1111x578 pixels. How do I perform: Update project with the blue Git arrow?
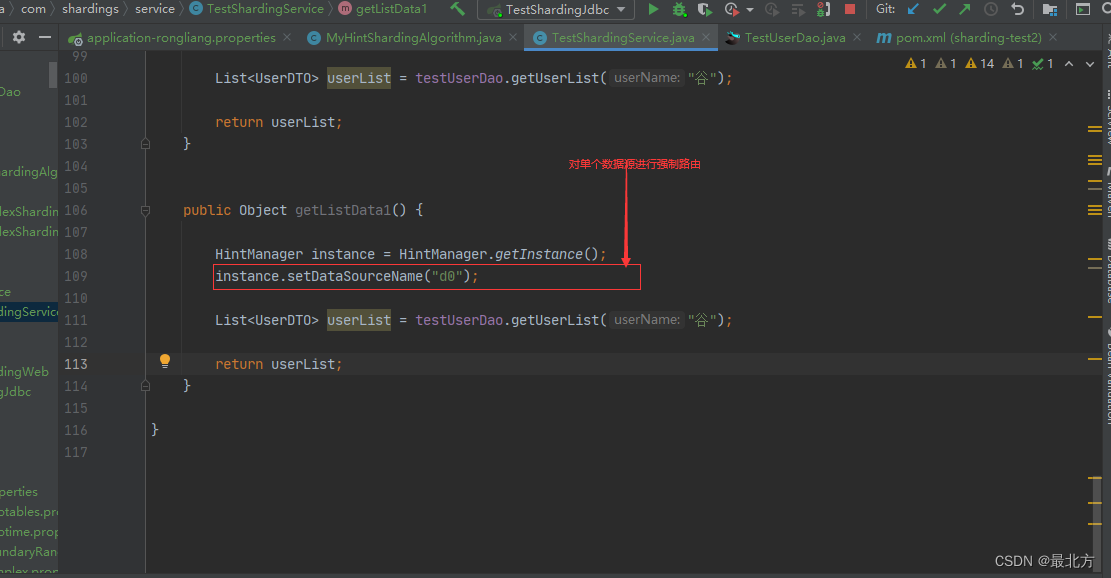(912, 9)
